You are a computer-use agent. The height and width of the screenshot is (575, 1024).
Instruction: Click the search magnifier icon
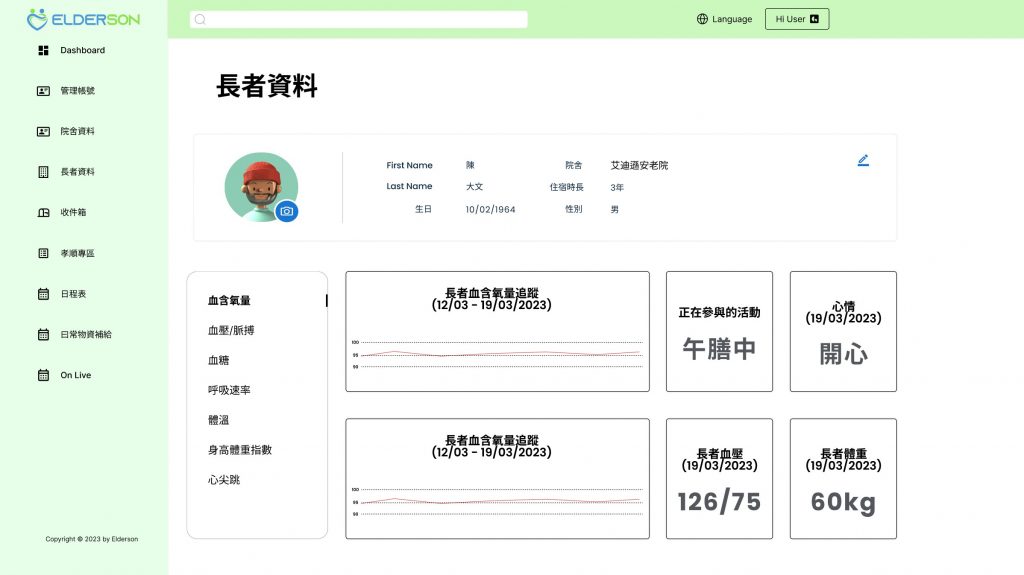(200, 20)
